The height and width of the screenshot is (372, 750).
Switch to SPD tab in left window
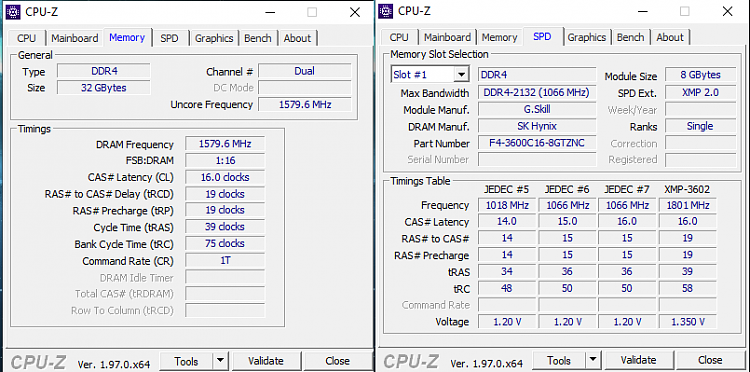169,38
